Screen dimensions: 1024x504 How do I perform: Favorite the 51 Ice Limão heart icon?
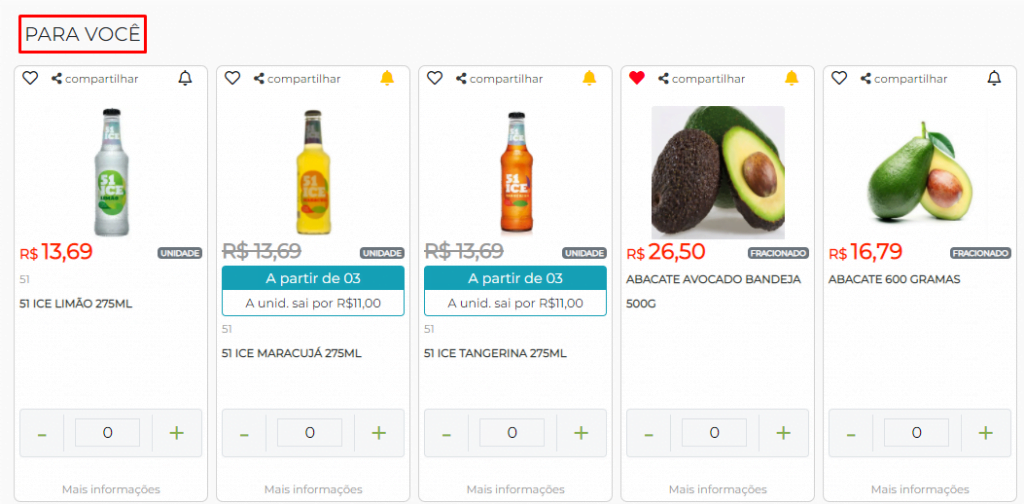pos(30,78)
